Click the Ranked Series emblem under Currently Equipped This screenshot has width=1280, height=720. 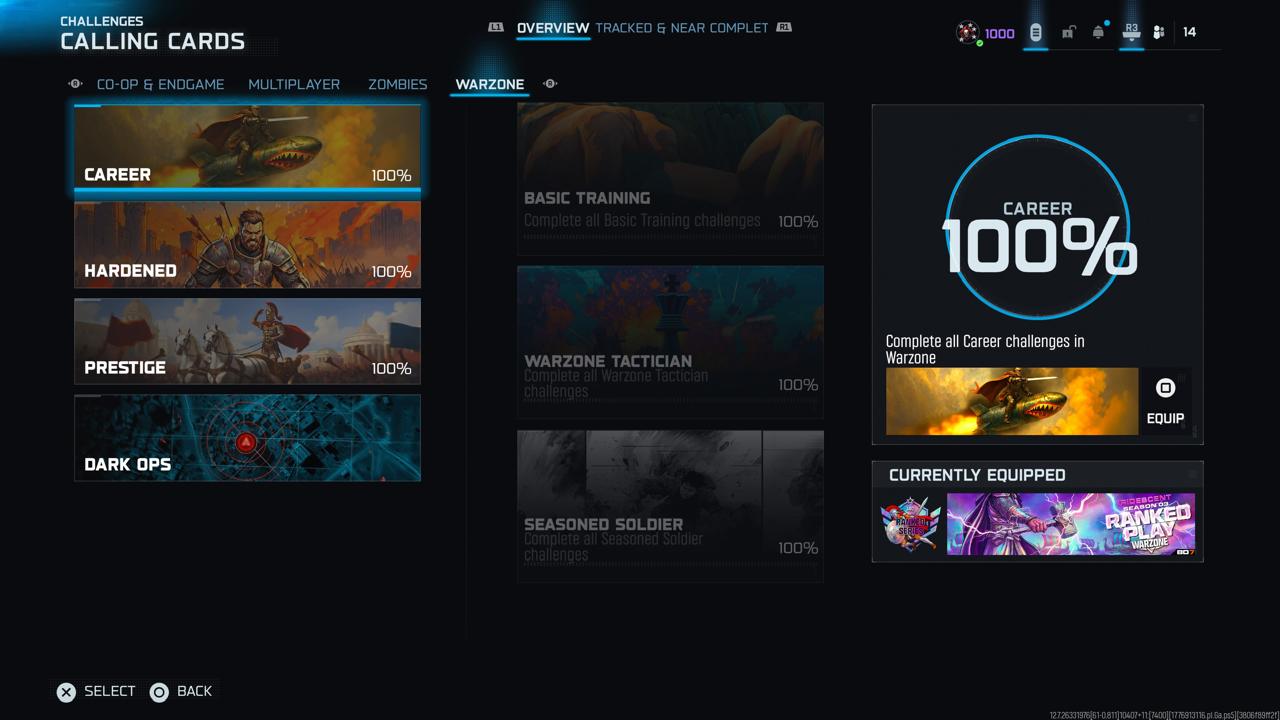coord(910,525)
